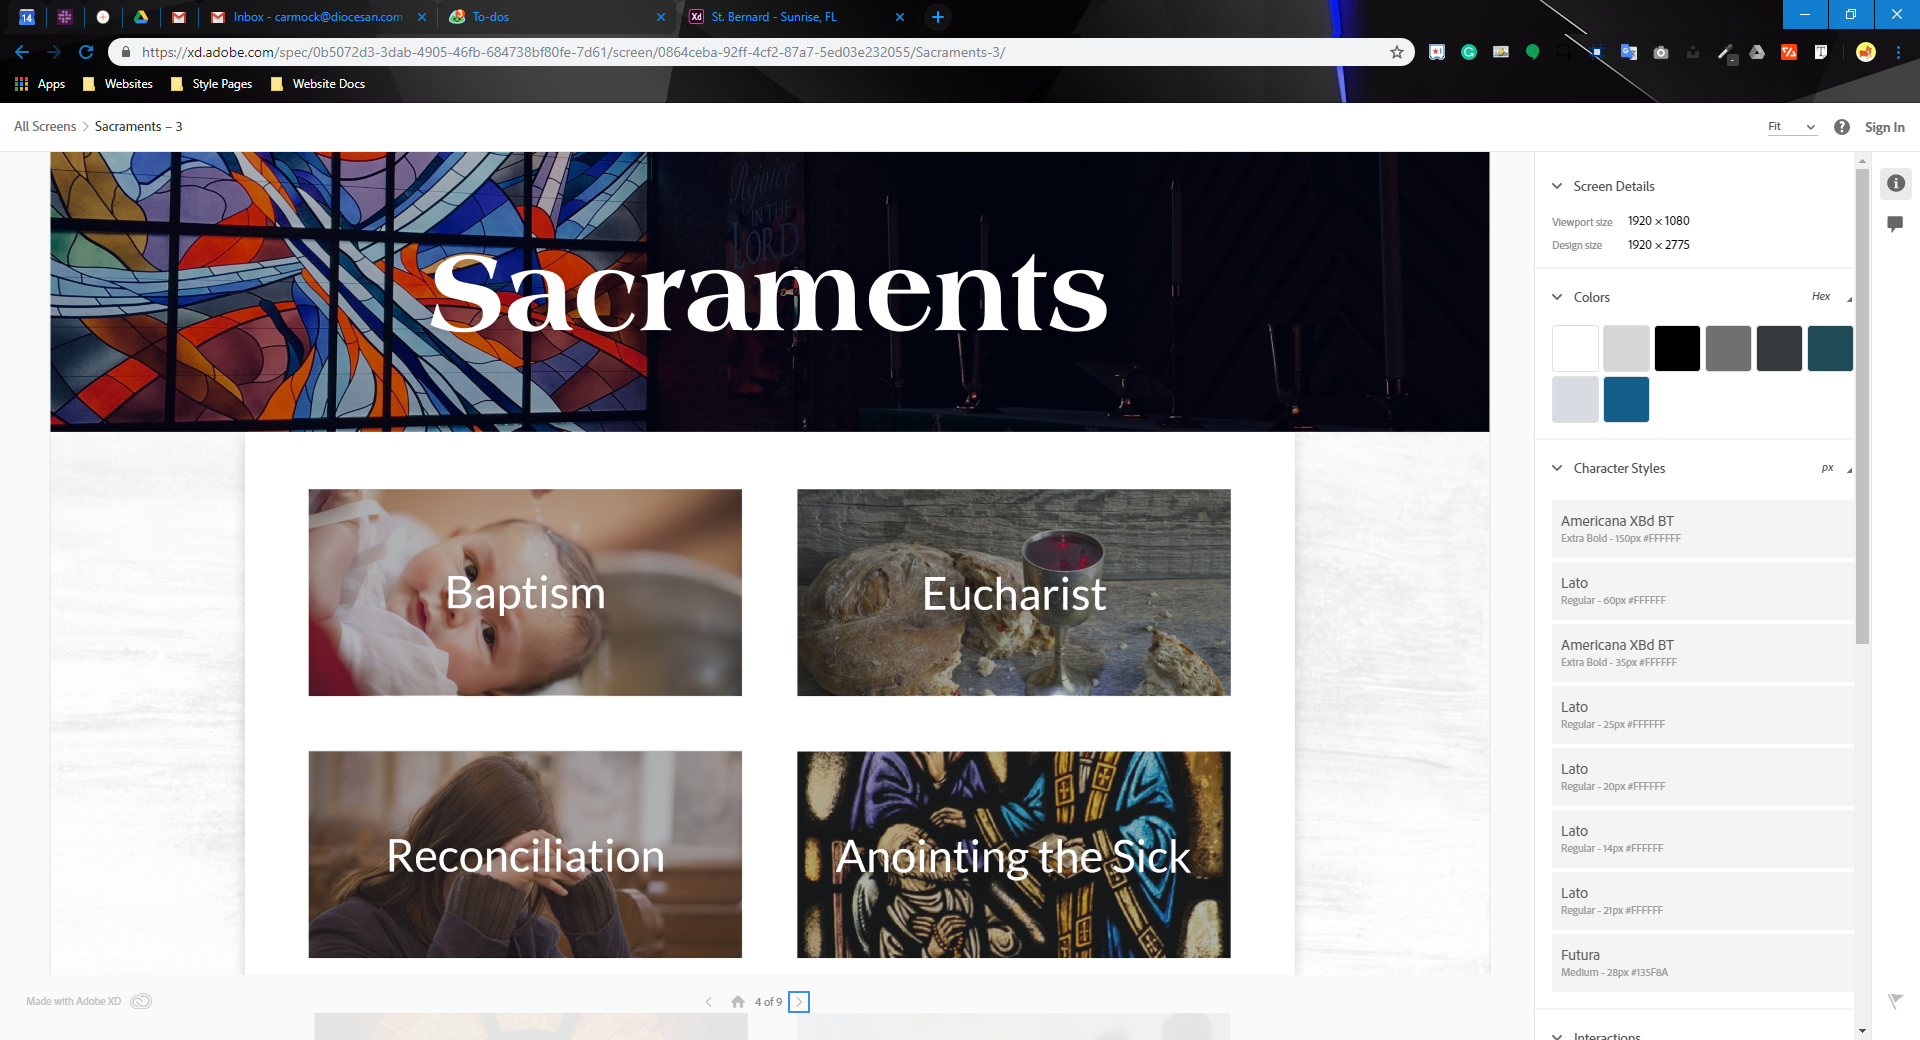Open the comments panel icon
This screenshot has height=1040, width=1920.
pos(1895,224)
